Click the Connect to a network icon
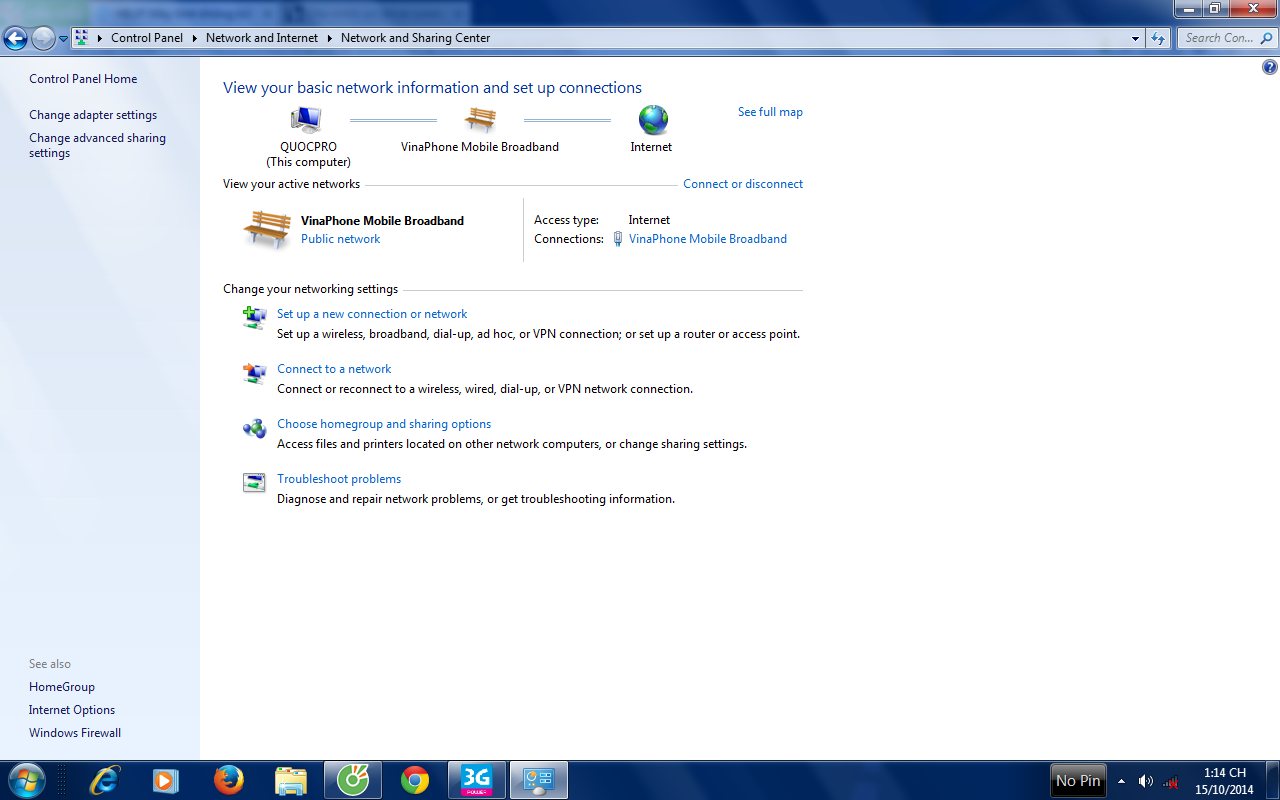The height and width of the screenshot is (800, 1280). (x=255, y=373)
